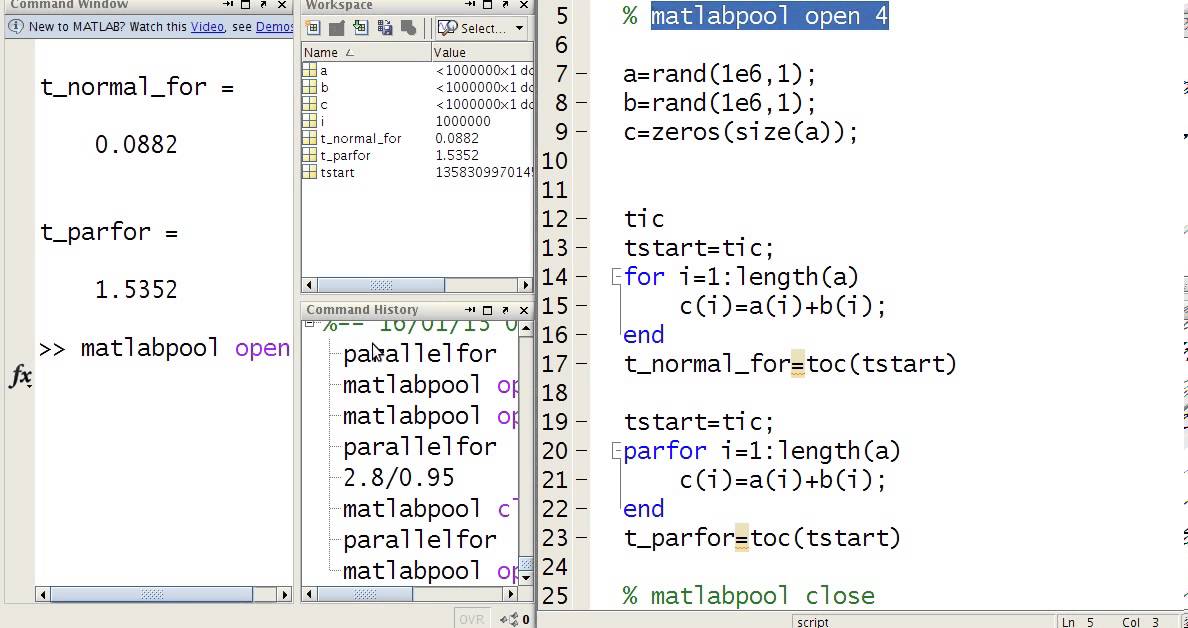Click the New variable icon in Workspace toolbar
The width and height of the screenshot is (1188, 628).
point(312,28)
